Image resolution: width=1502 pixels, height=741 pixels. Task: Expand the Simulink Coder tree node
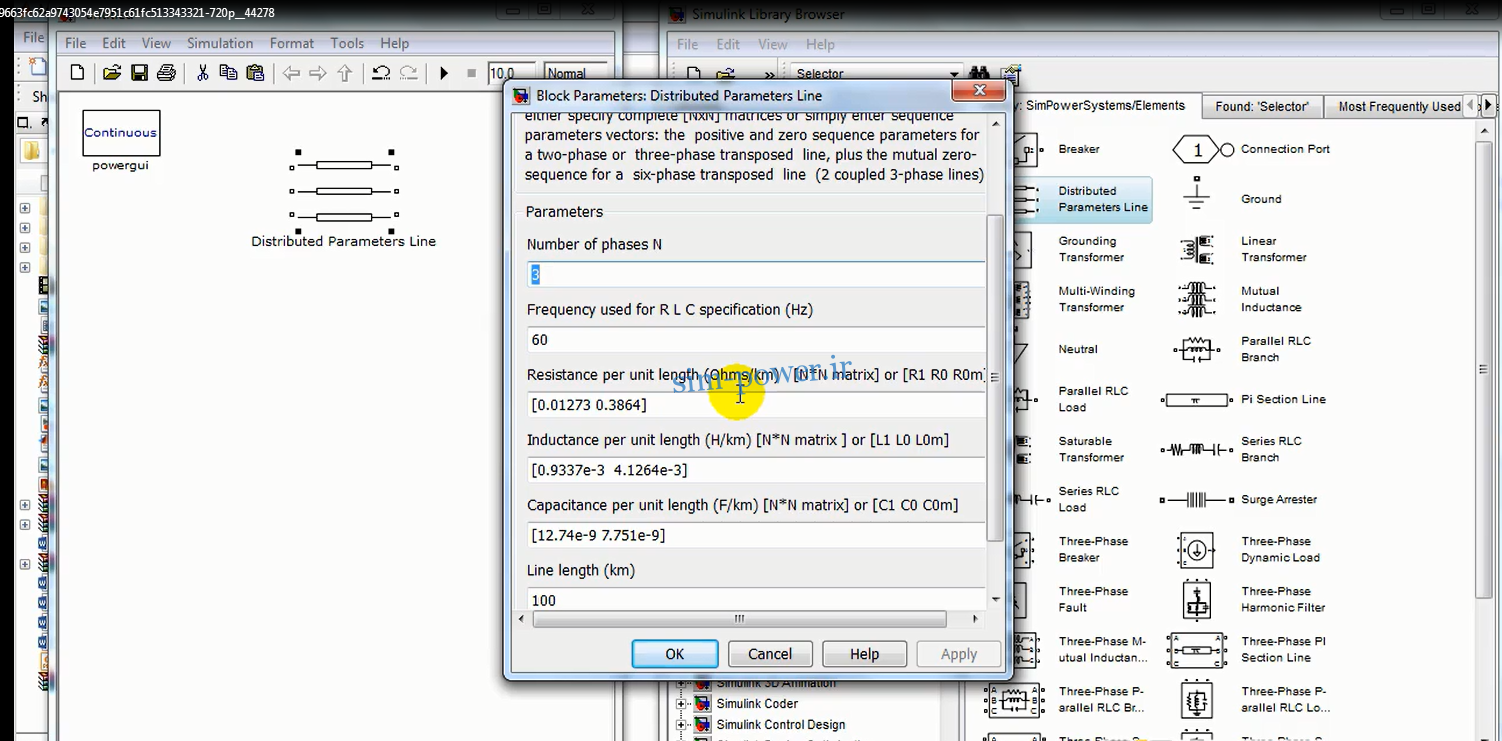click(681, 704)
